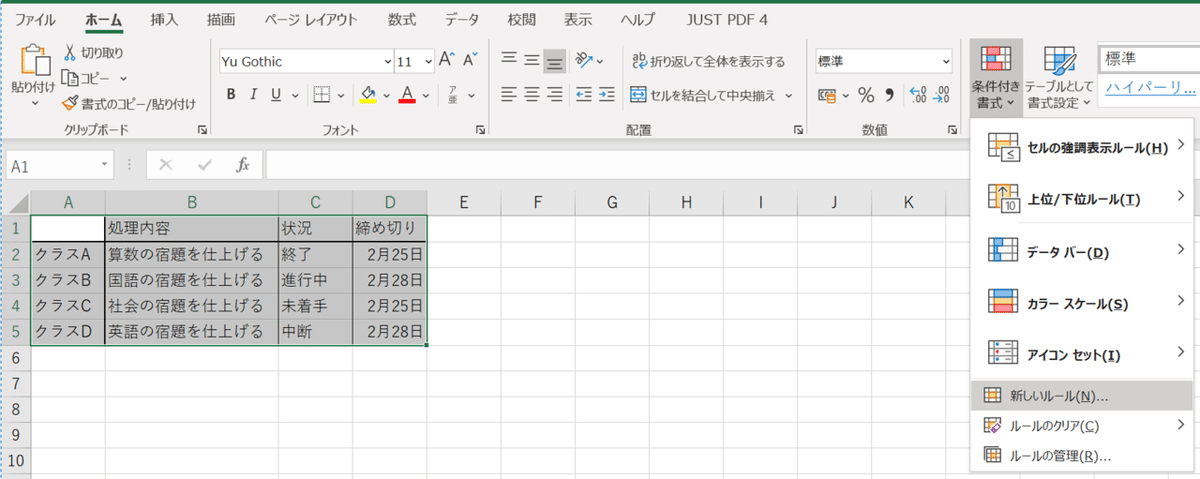The height and width of the screenshot is (479, 1200).
Task: Click the Cut (切り取り) scissors icon
Action: 70,53
